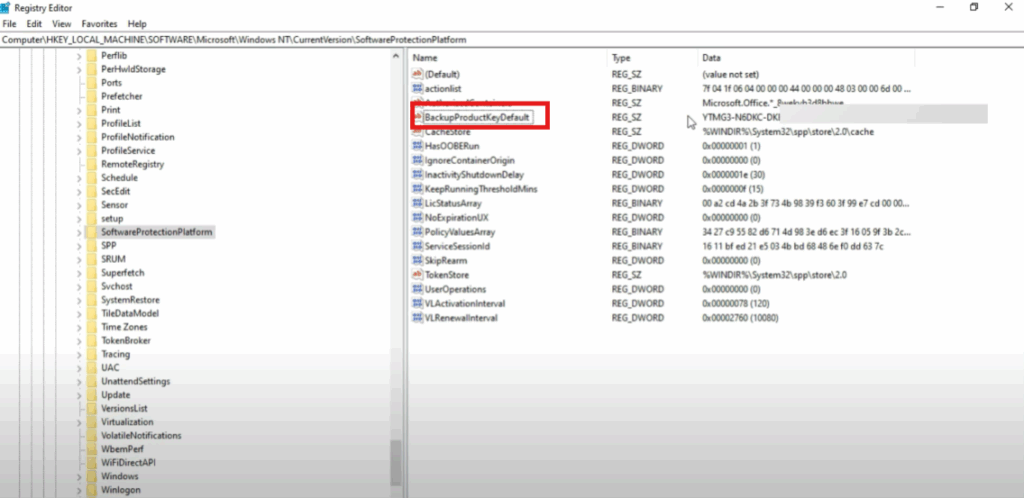The image size is (1024, 498).
Task: Click the folder icon of Ports key
Action: coord(91,83)
